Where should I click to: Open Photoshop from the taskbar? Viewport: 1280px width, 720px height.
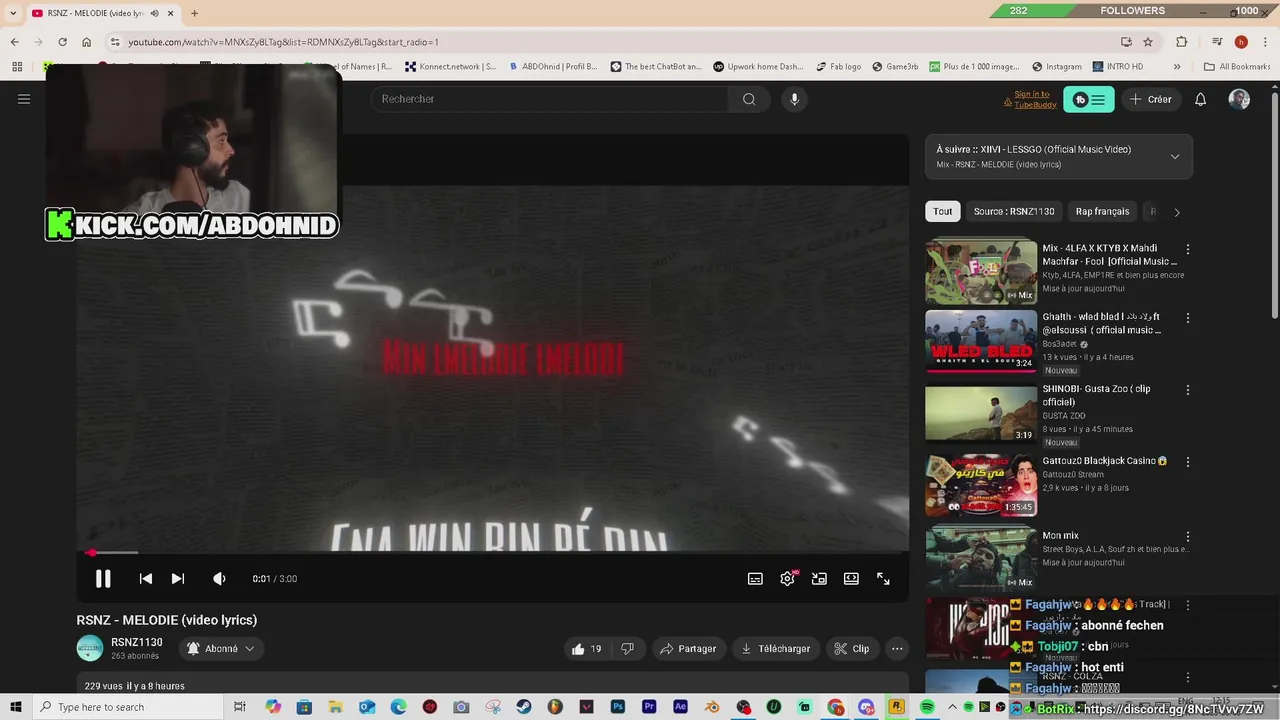[x=618, y=707]
